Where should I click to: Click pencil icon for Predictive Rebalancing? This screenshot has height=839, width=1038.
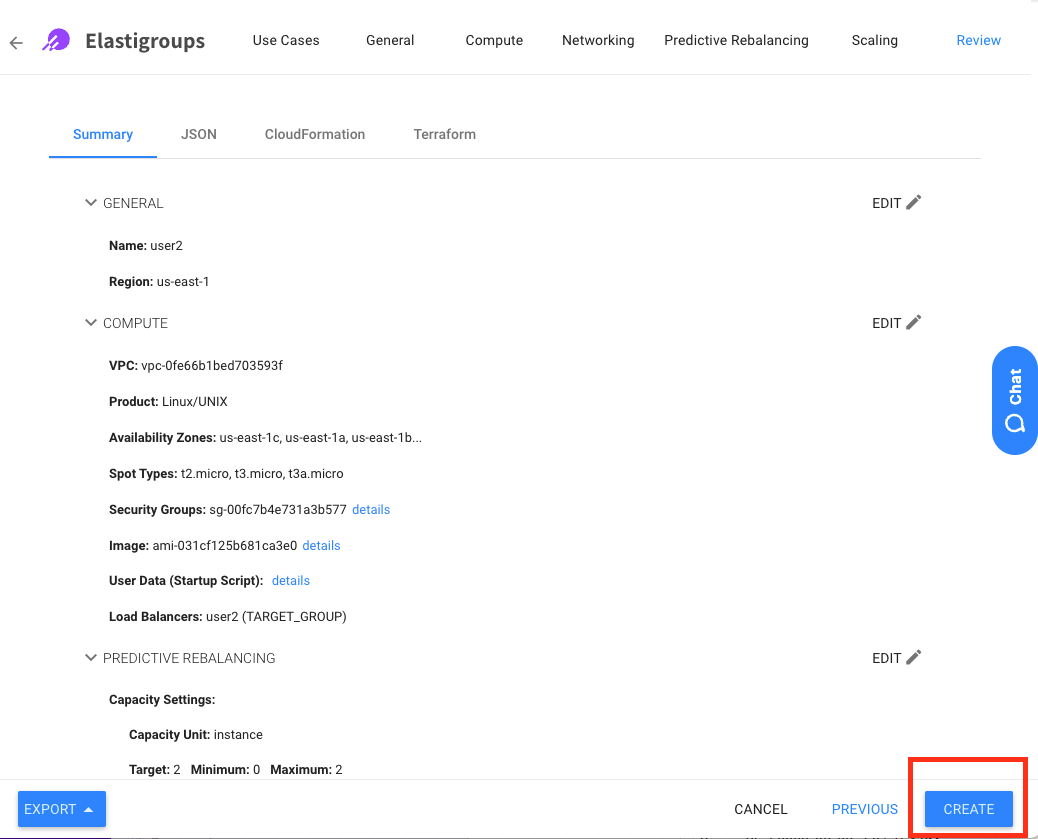click(913, 658)
